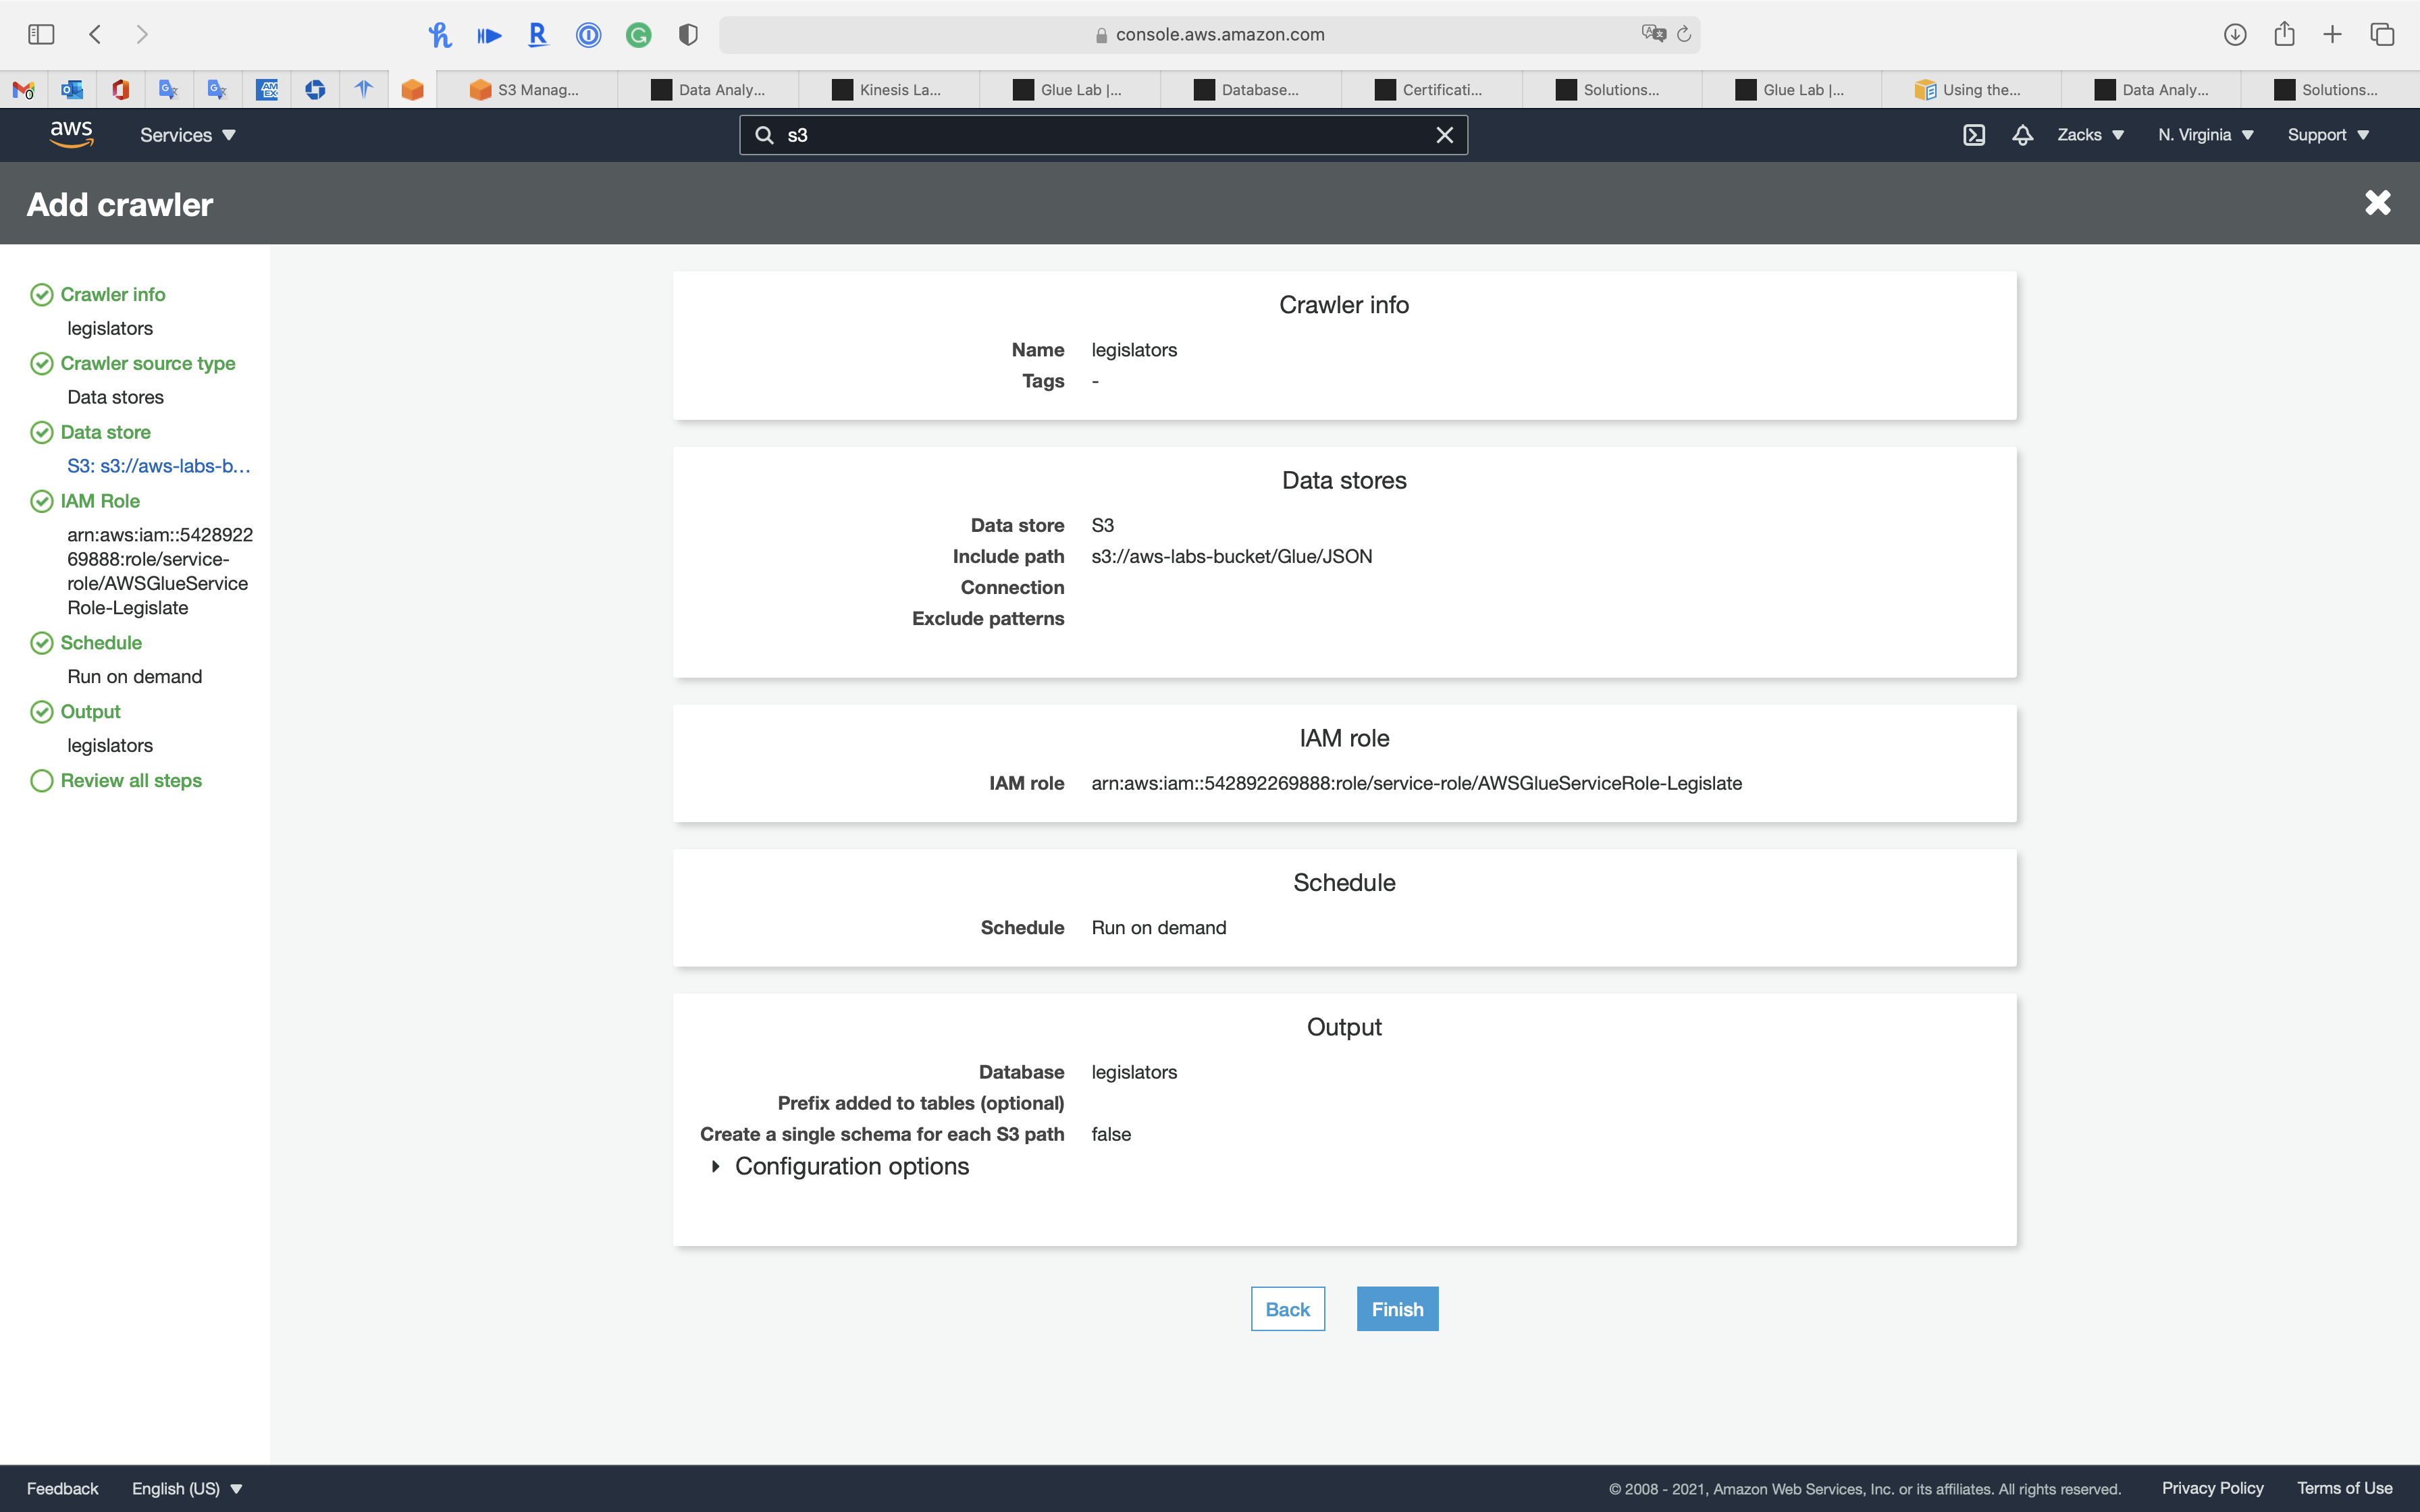Open the Services dropdown menu
This screenshot has height=1512, width=2420.
pyautogui.click(x=187, y=135)
